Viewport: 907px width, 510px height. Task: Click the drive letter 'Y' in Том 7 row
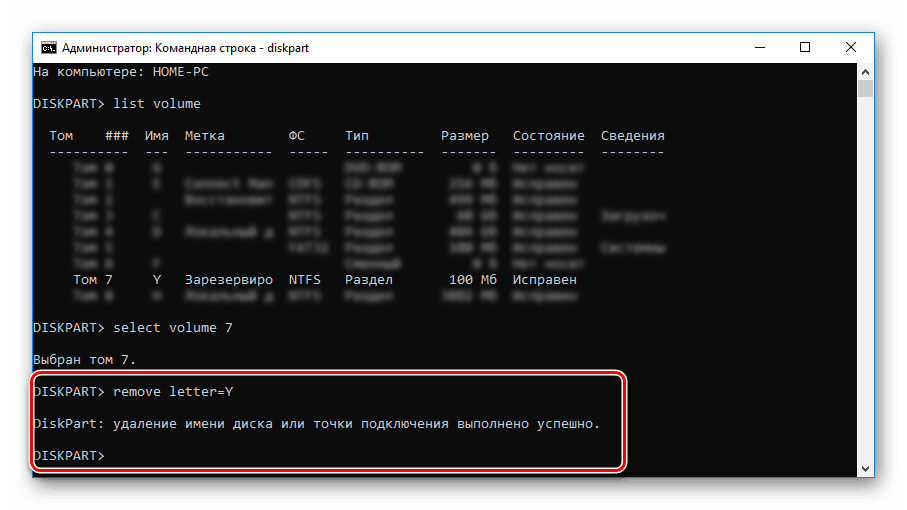[157, 280]
